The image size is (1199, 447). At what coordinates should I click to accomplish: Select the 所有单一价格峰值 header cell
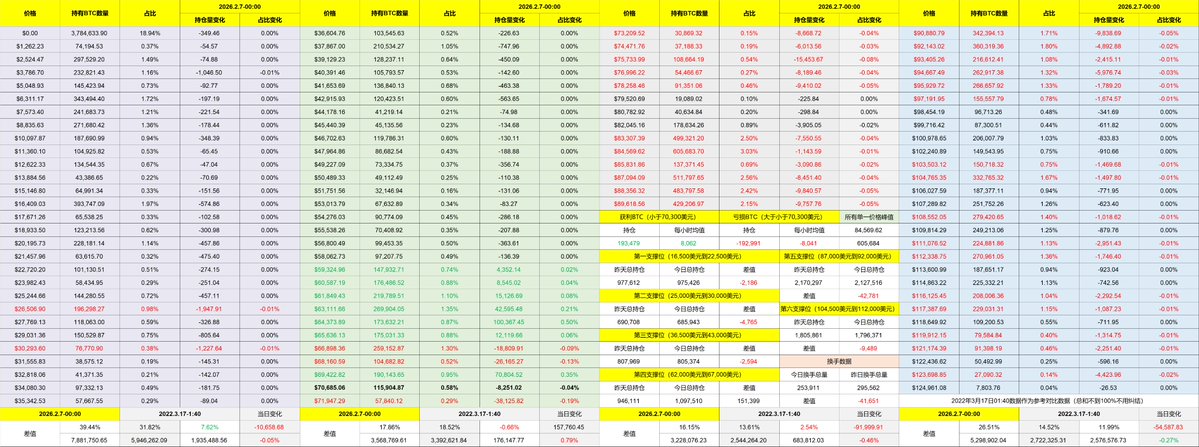pyautogui.click(x=869, y=217)
